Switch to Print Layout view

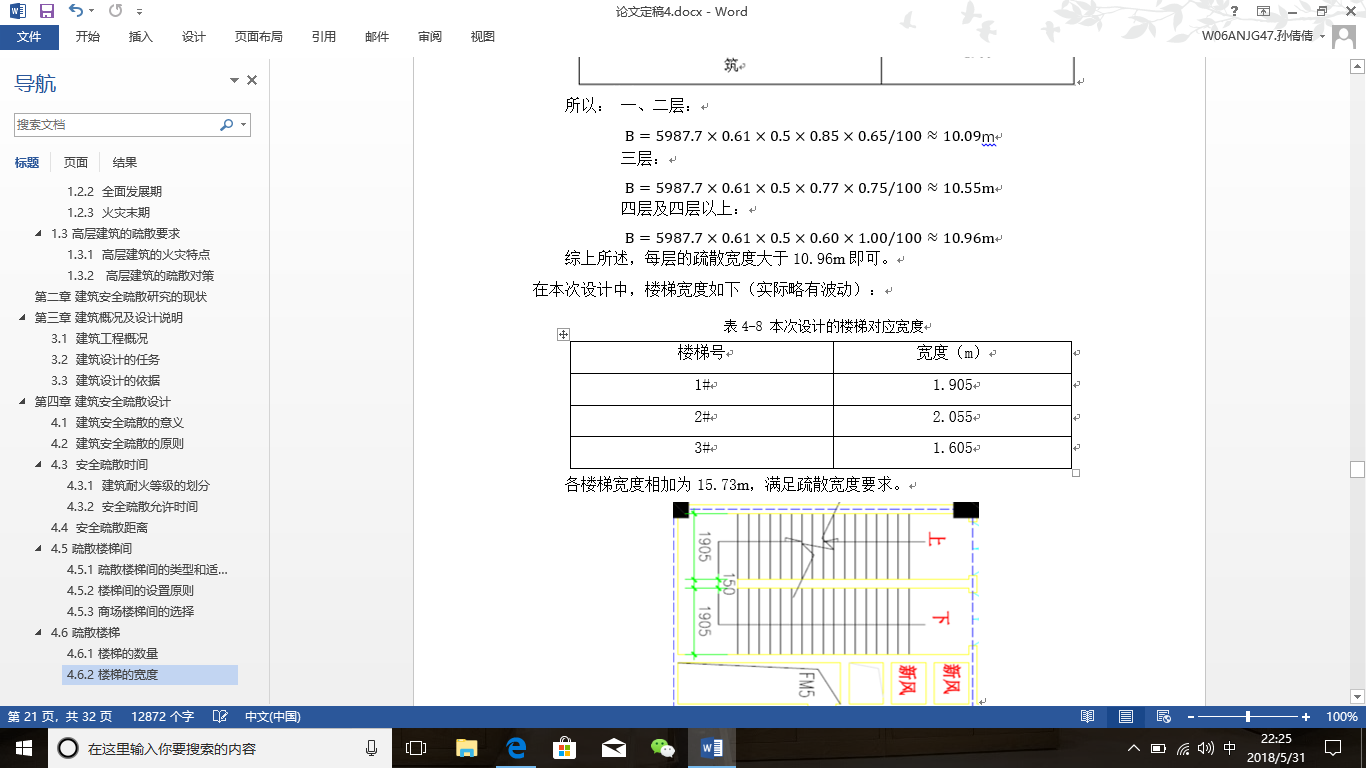coord(1126,717)
